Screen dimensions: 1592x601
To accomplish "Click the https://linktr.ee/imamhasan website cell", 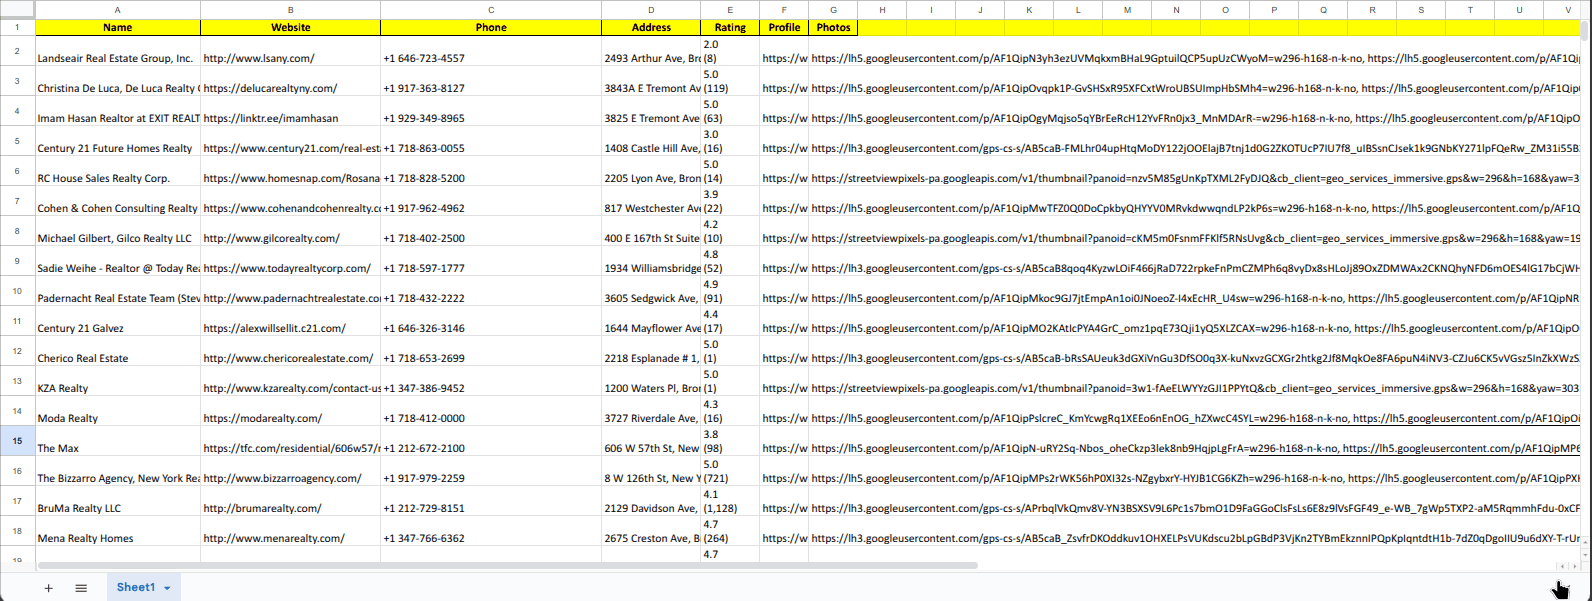I will (291, 111).
